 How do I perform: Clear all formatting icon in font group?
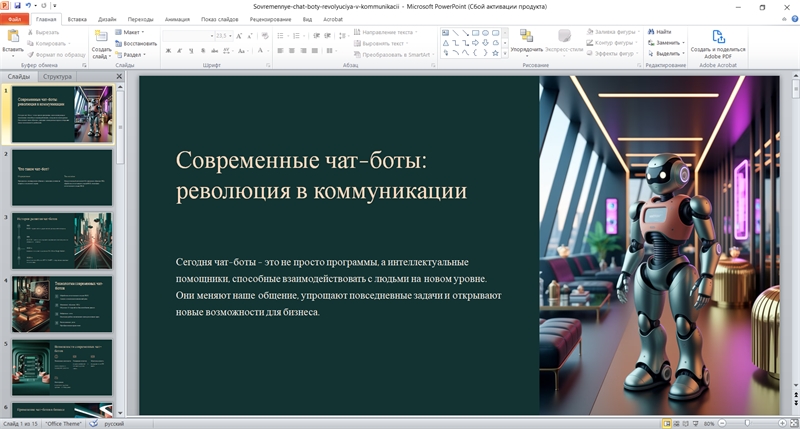(x=265, y=36)
